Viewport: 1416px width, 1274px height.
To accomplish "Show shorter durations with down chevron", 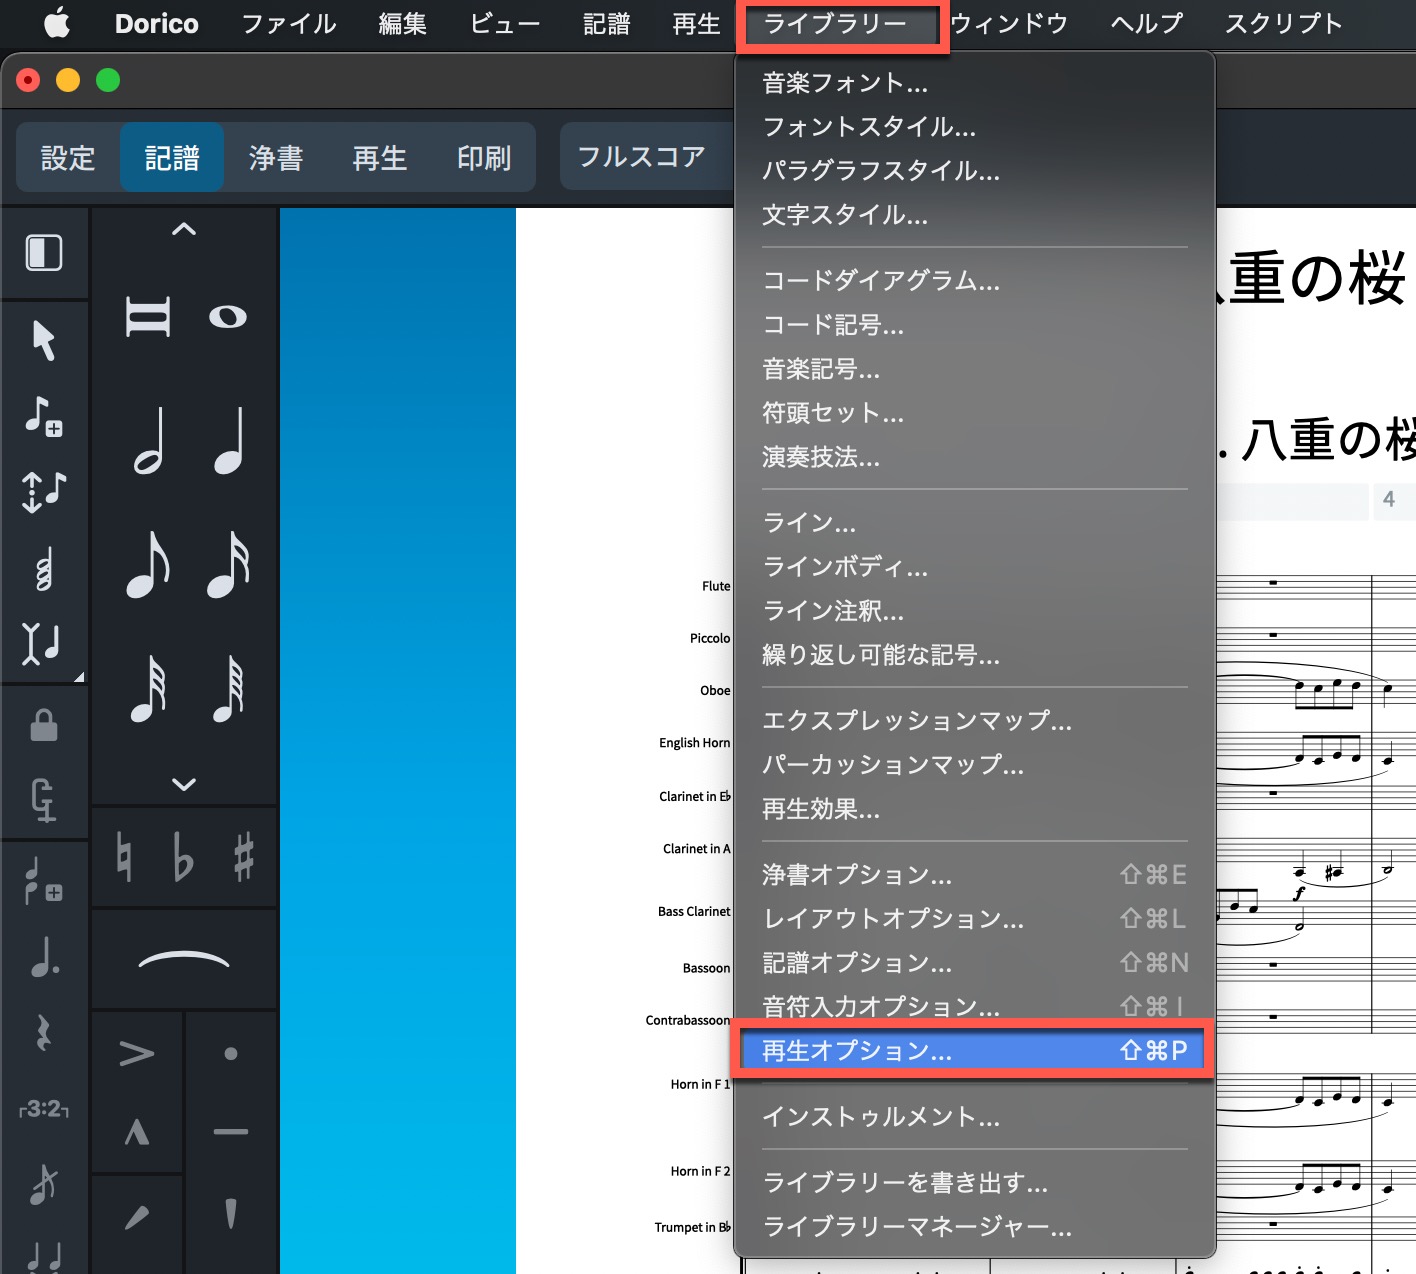I will 184,784.
